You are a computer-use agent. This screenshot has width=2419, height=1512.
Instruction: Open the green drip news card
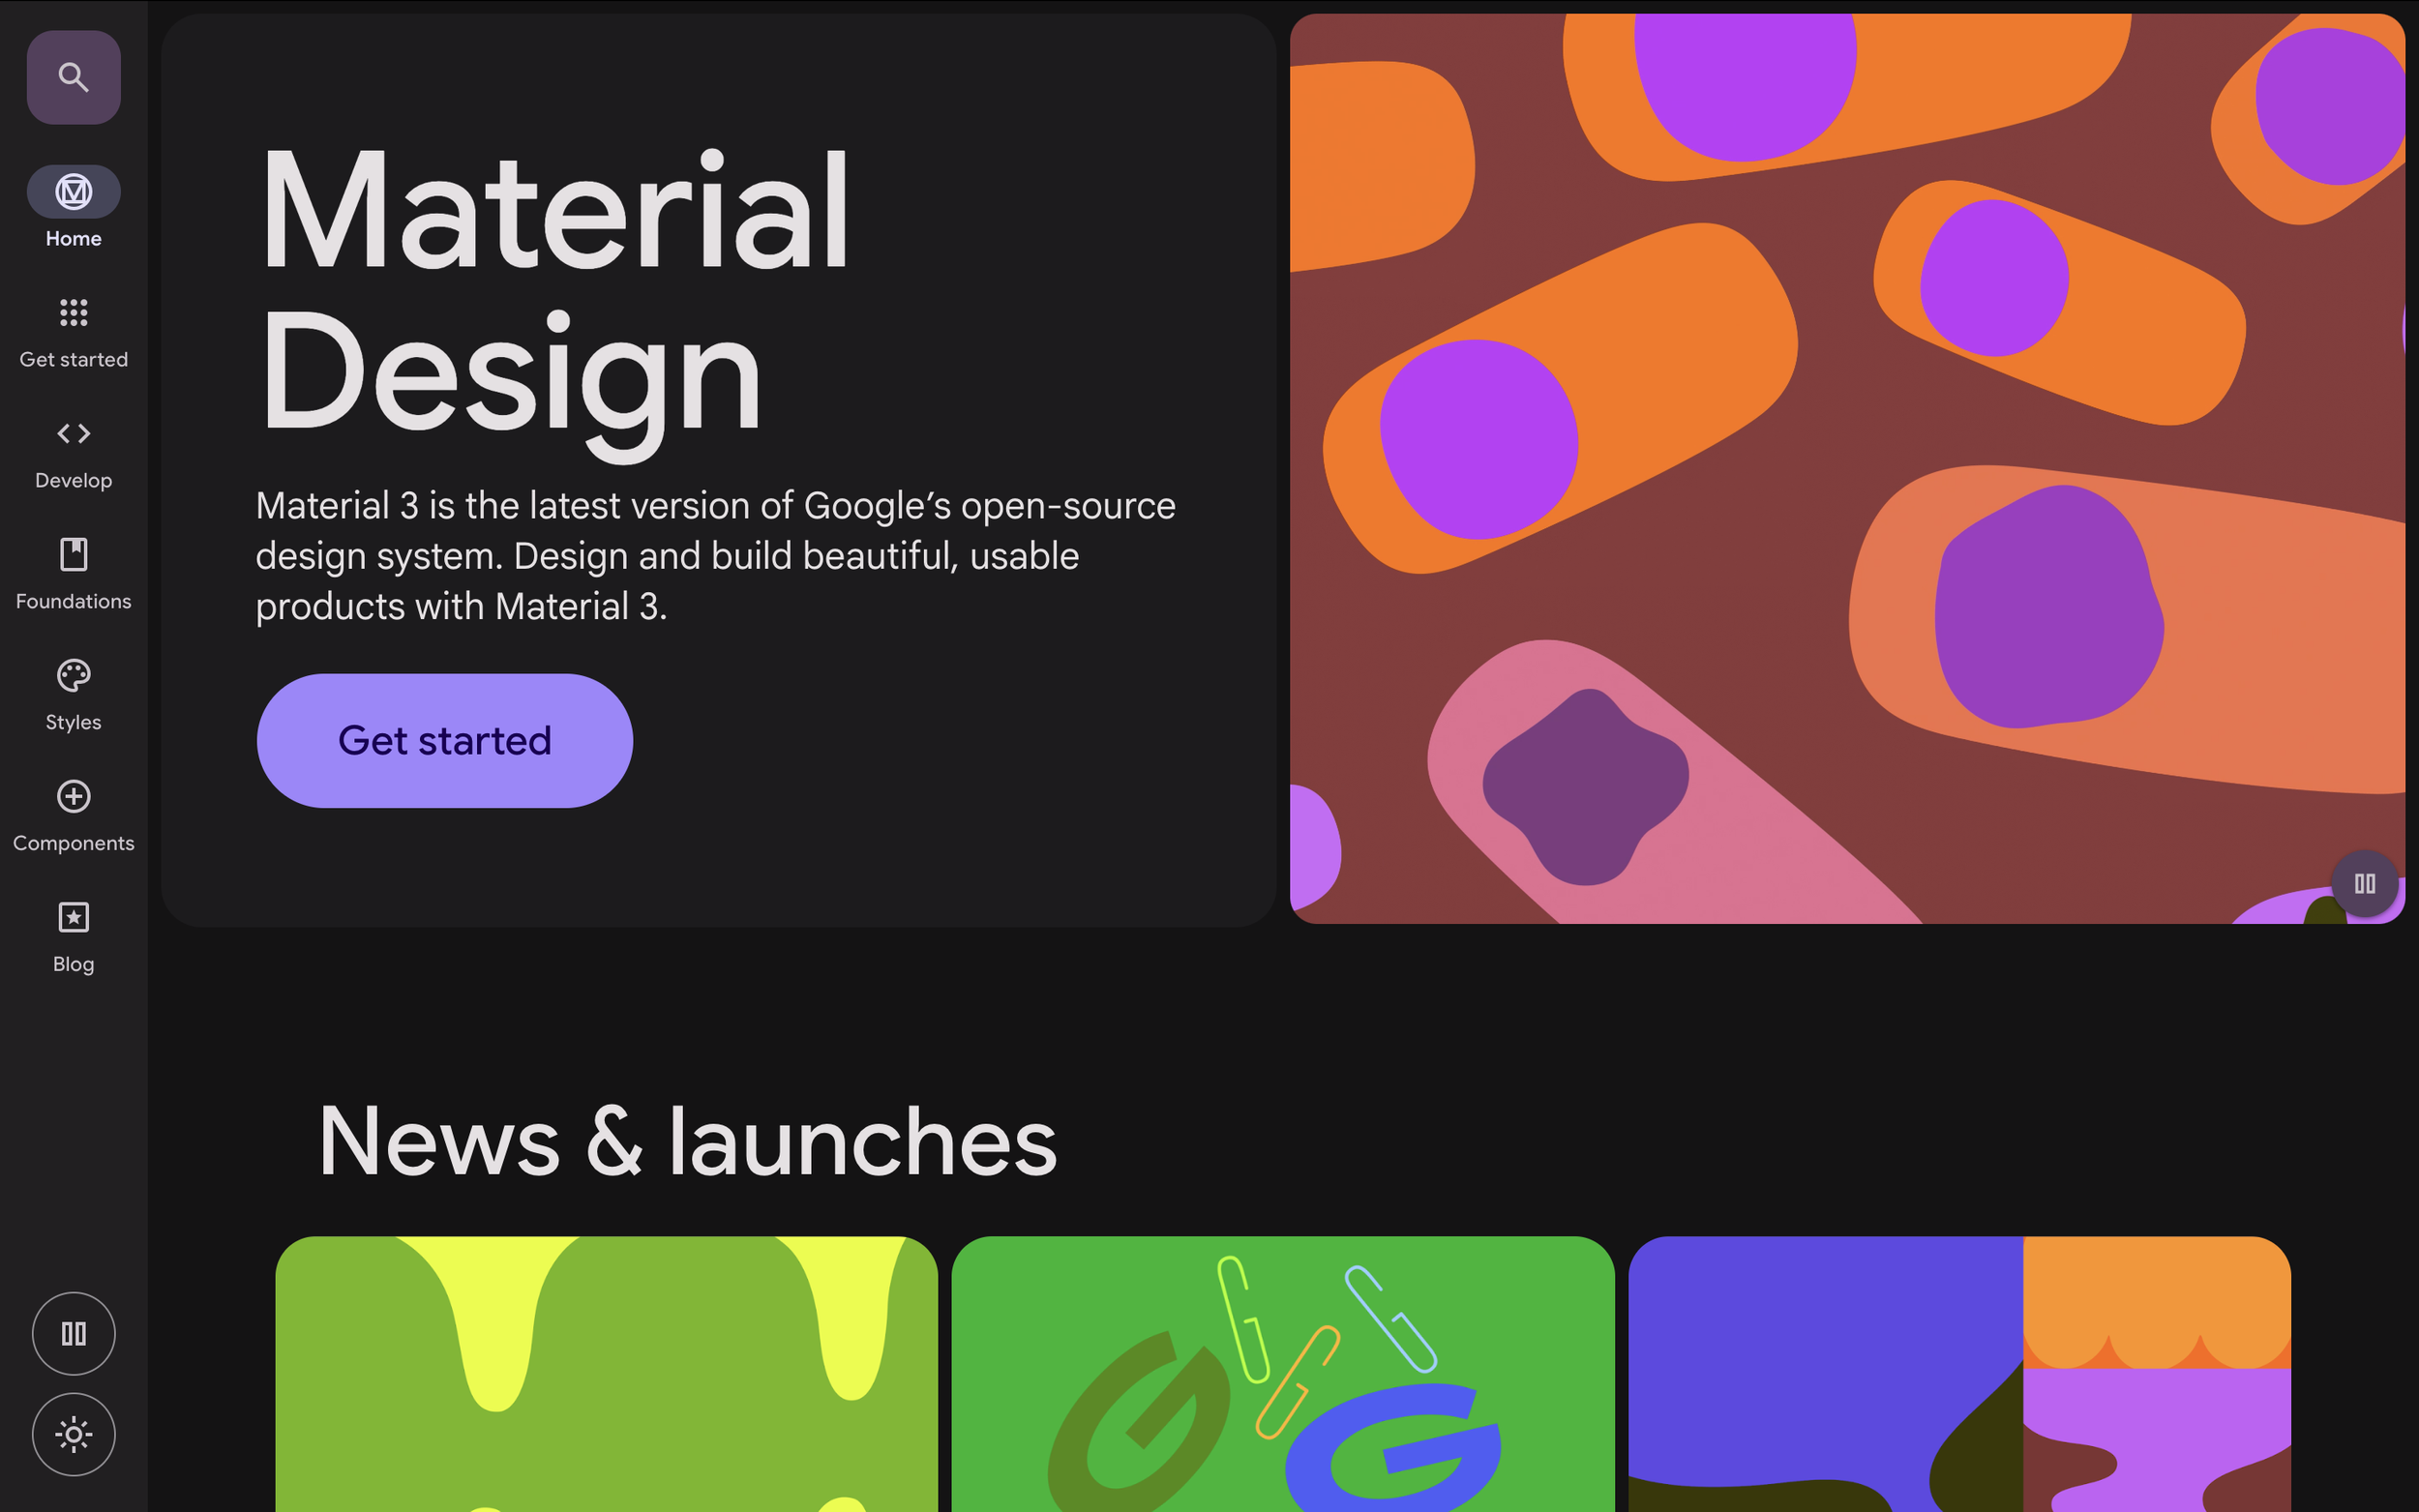coord(606,1375)
